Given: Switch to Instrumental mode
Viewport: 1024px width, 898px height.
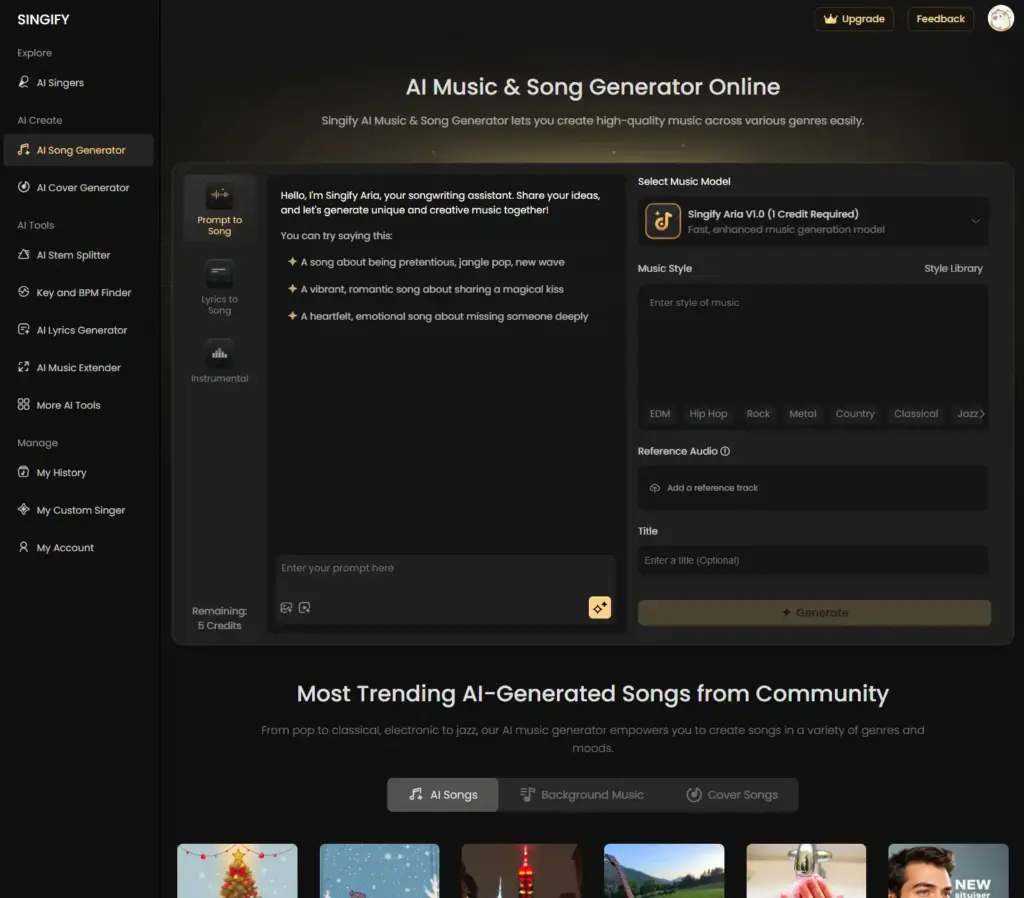Looking at the screenshot, I should click(x=219, y=362).
